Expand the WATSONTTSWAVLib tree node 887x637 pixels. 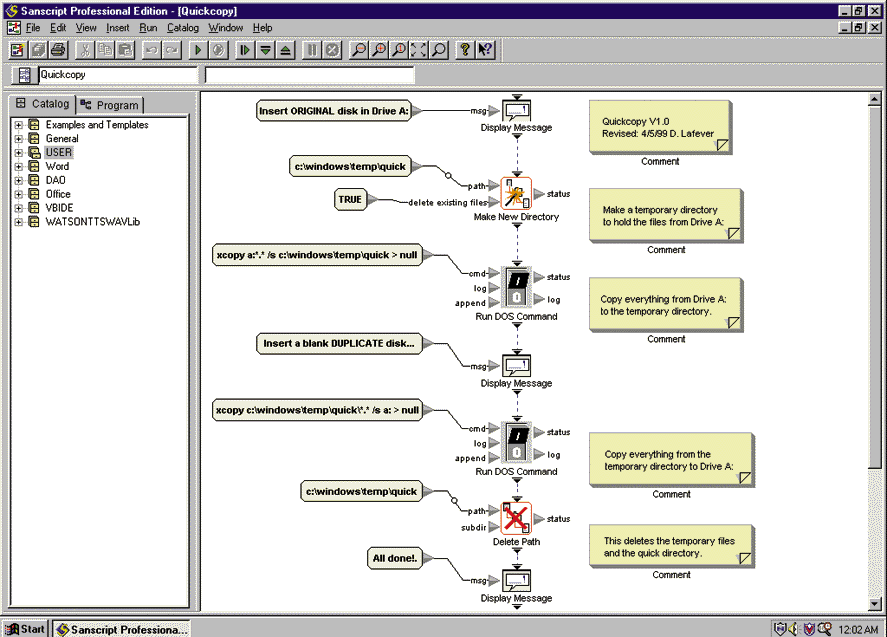pos(19,222)
